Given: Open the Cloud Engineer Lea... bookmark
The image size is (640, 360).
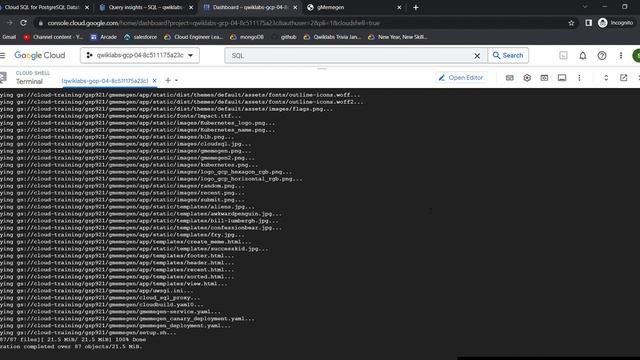Looking at the screenshot, I should pos(193,37).
